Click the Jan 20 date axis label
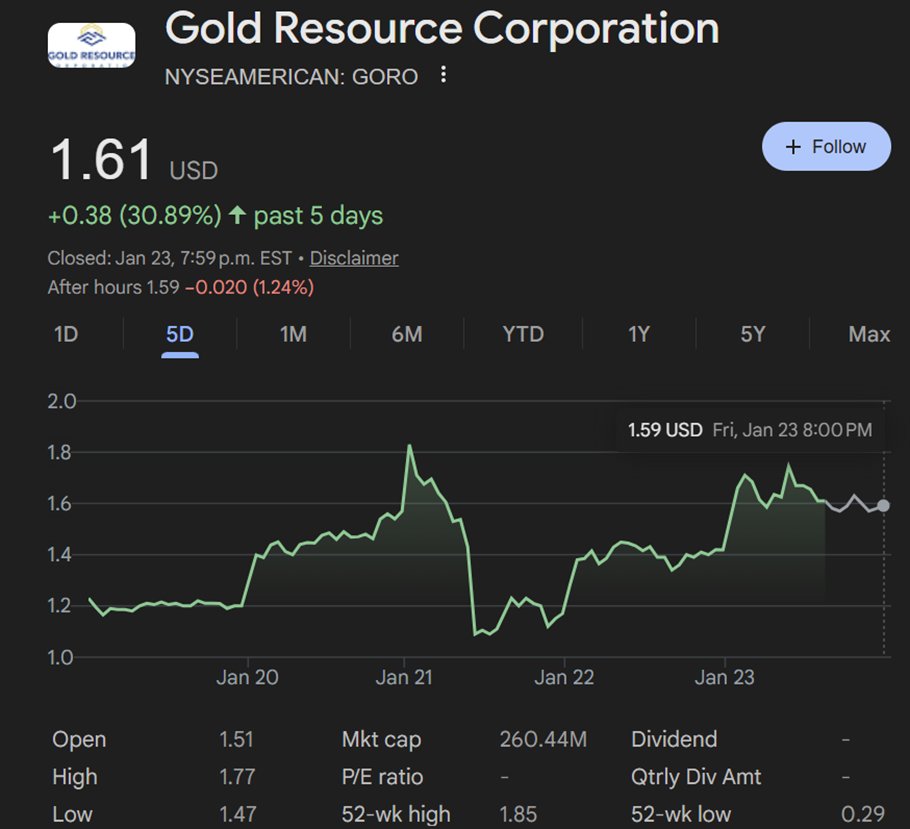The image size is (910, 829). pos(247,677)
